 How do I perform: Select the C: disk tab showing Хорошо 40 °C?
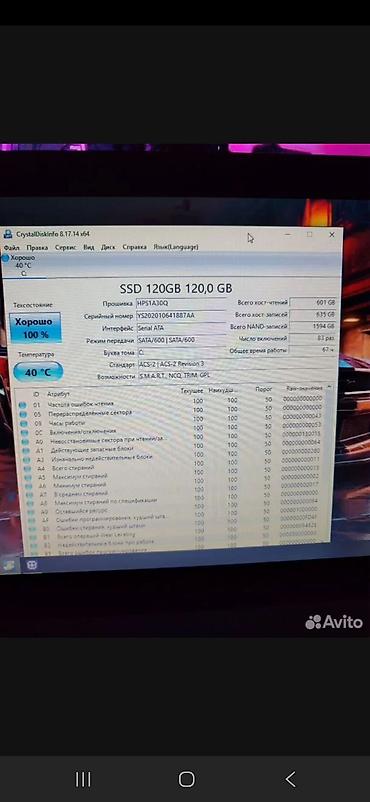click(23, 265)
